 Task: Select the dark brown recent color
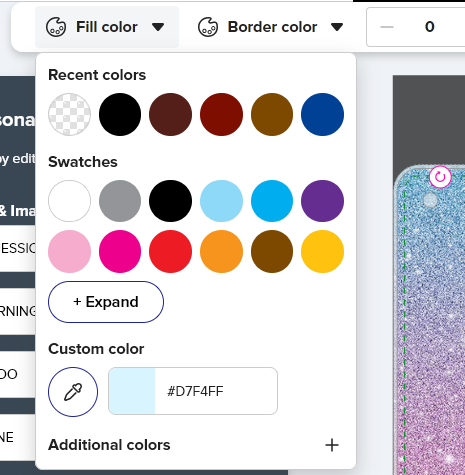tap(170, 114)
